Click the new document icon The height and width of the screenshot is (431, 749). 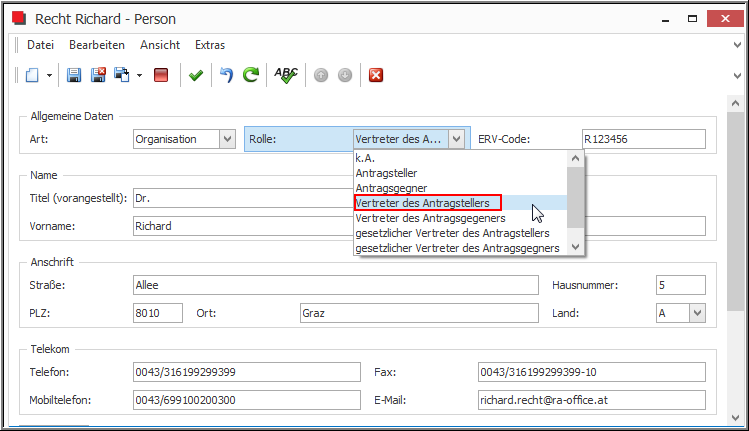click(32, 75)
